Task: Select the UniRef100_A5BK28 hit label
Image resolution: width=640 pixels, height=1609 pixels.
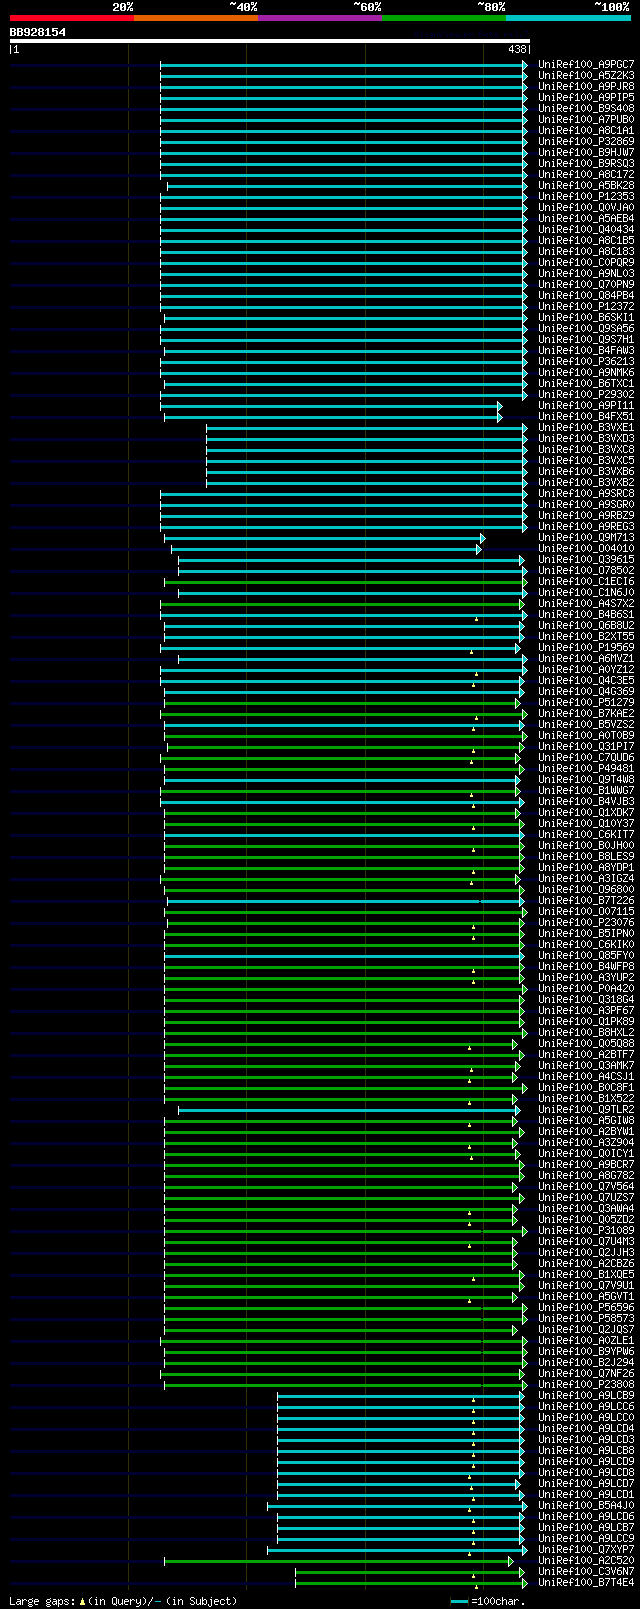Action: coord(586,186)
